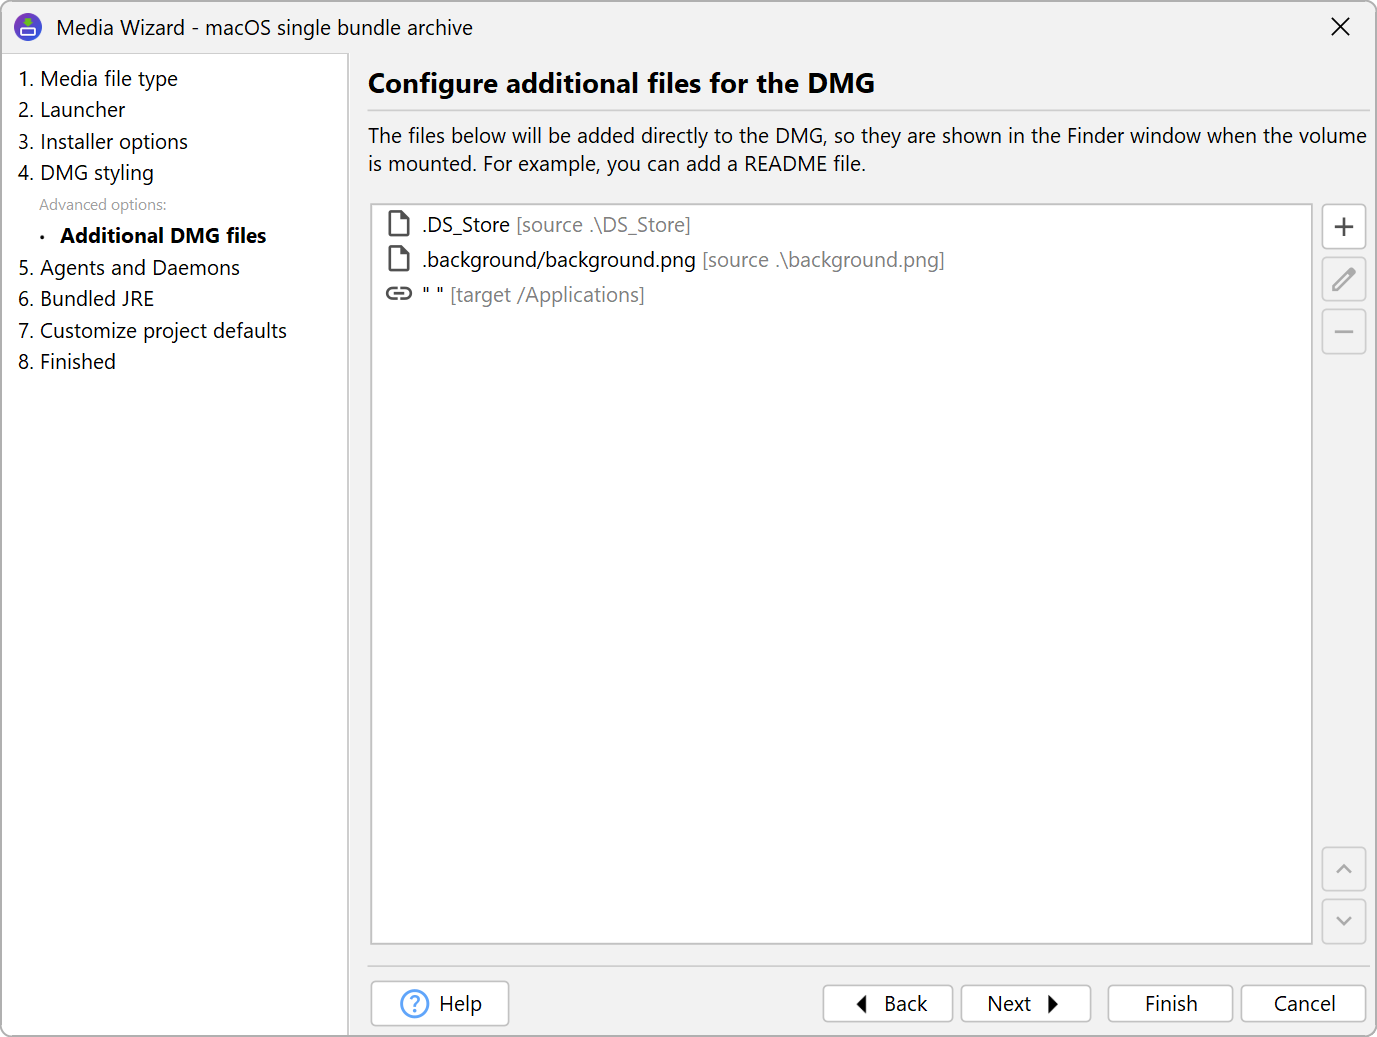This screenshot has height=1037, width=1377.
Task: Select the Bundled JRE step
Action: coord(86,299)
